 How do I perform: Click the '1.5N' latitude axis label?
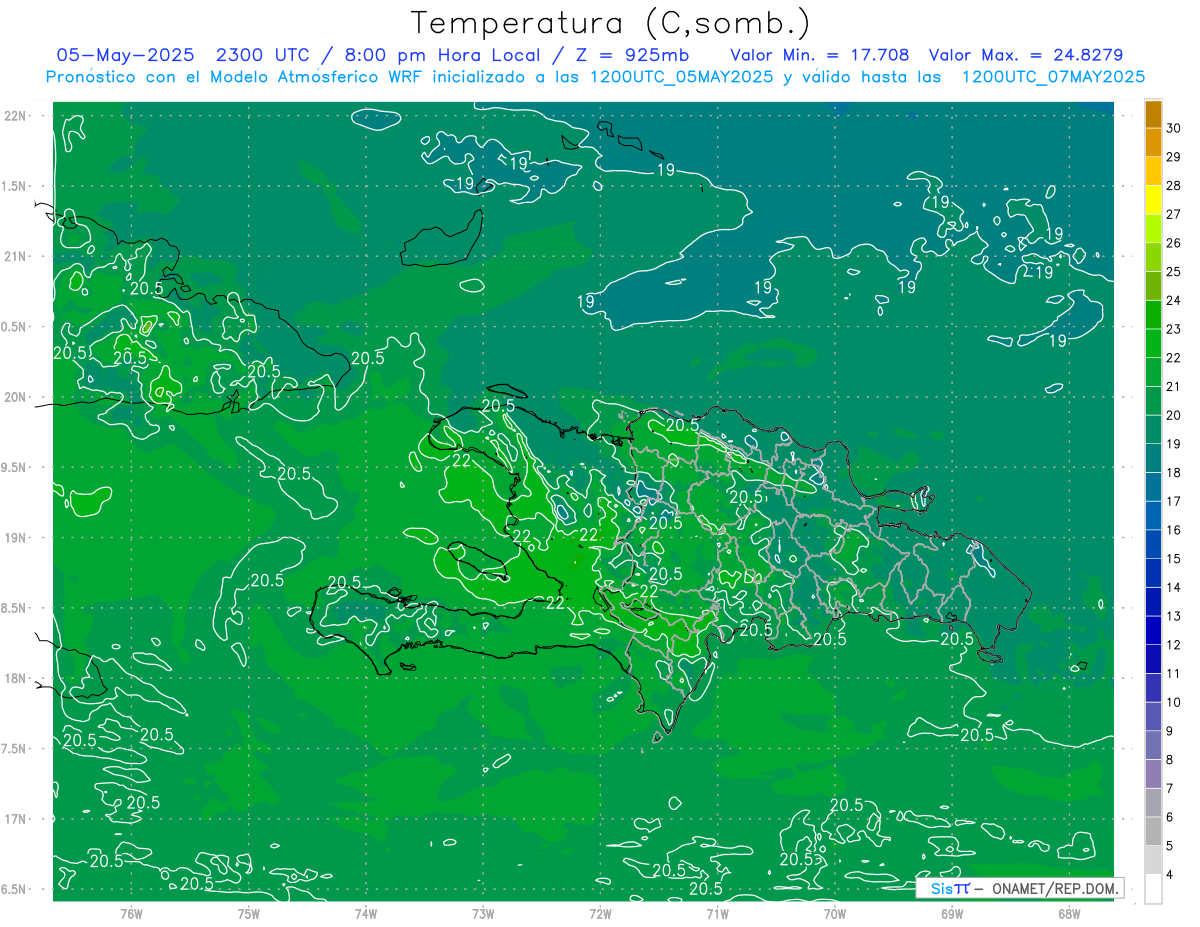[15, 187]
